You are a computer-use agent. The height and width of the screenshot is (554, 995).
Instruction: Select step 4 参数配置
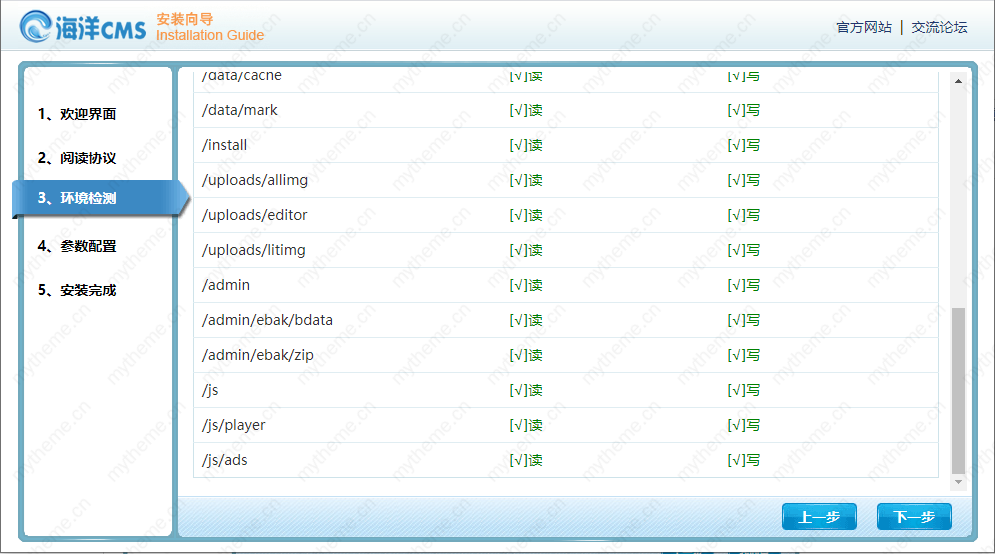click(77, 246)
